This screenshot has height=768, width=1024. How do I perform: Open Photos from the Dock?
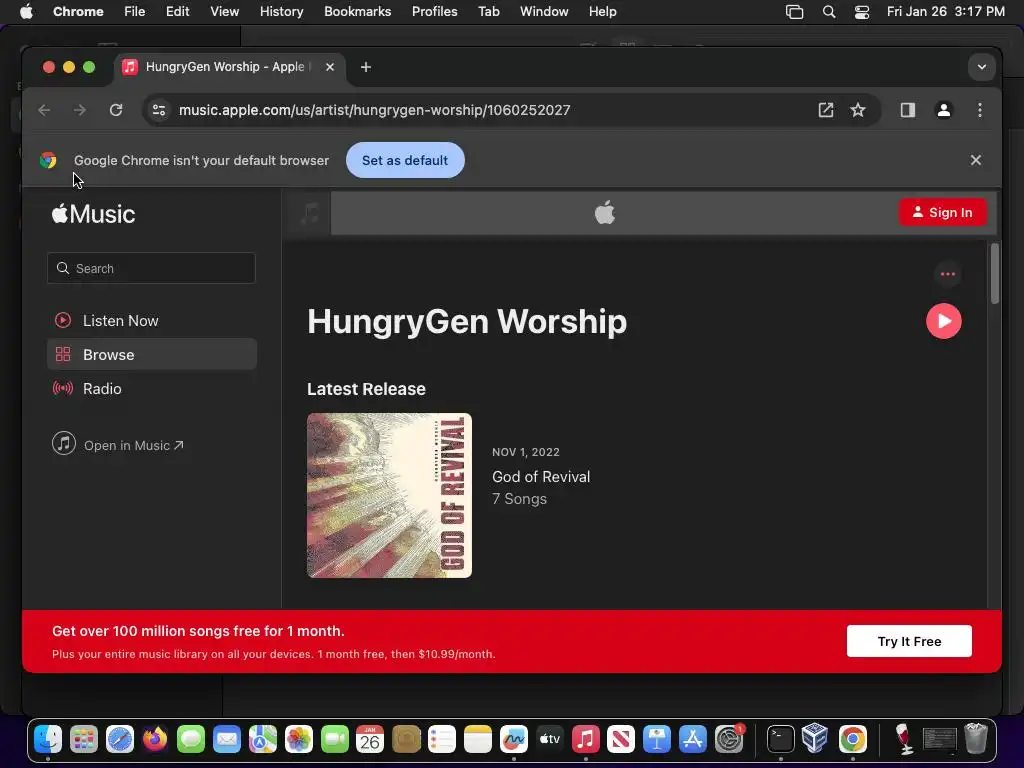(x=298, y=739)
